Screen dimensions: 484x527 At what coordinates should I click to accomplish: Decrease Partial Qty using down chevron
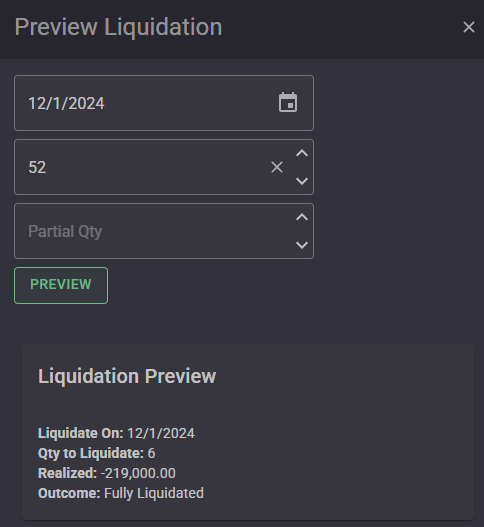pyautogui.click(x=302, y=245)
